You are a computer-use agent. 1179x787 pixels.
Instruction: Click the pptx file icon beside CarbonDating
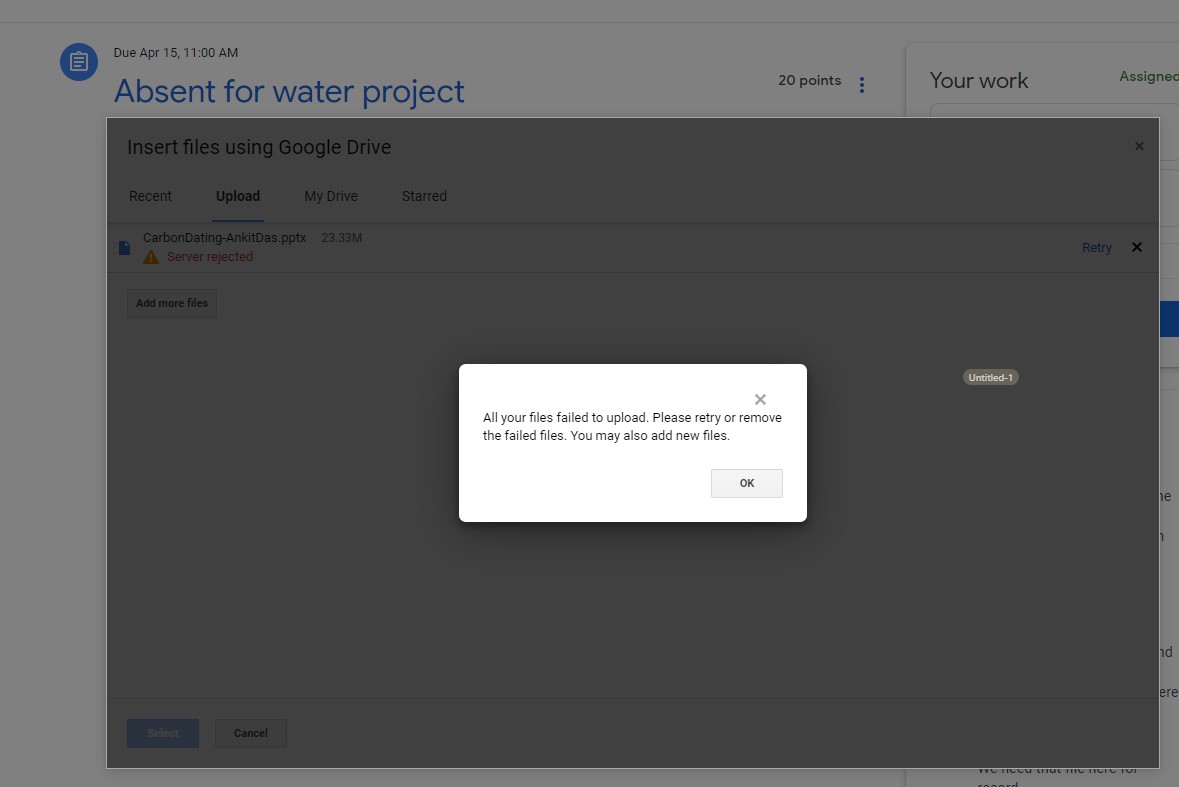(x=125, y=247)
